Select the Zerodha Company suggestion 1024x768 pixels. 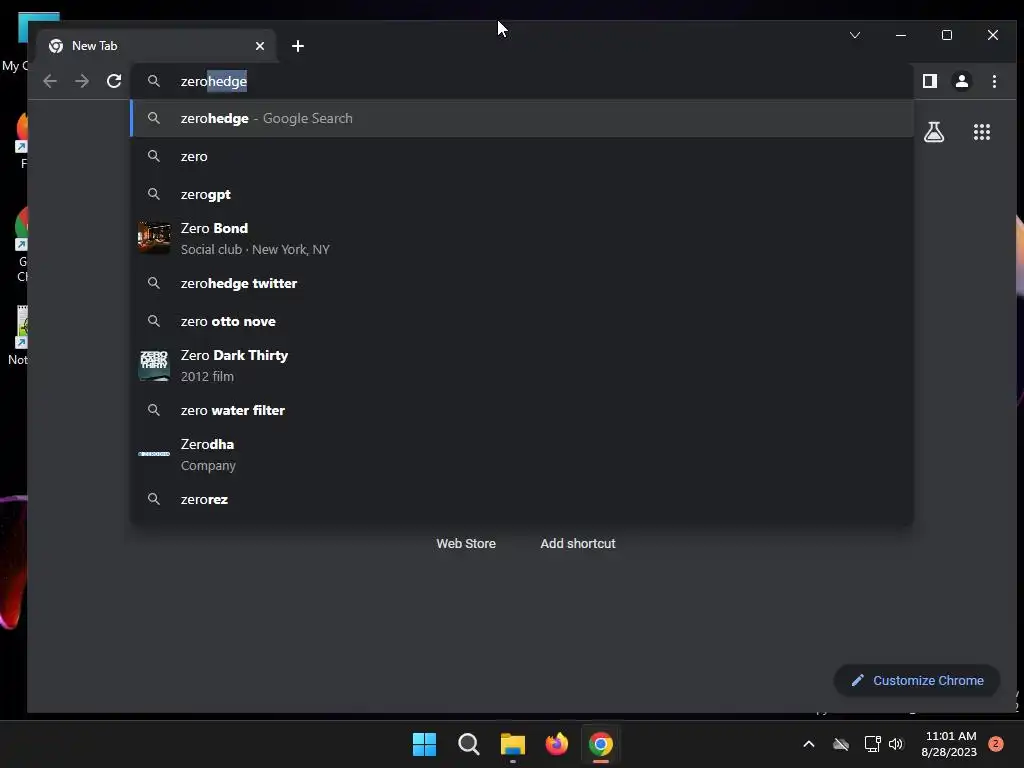point(522,454)
